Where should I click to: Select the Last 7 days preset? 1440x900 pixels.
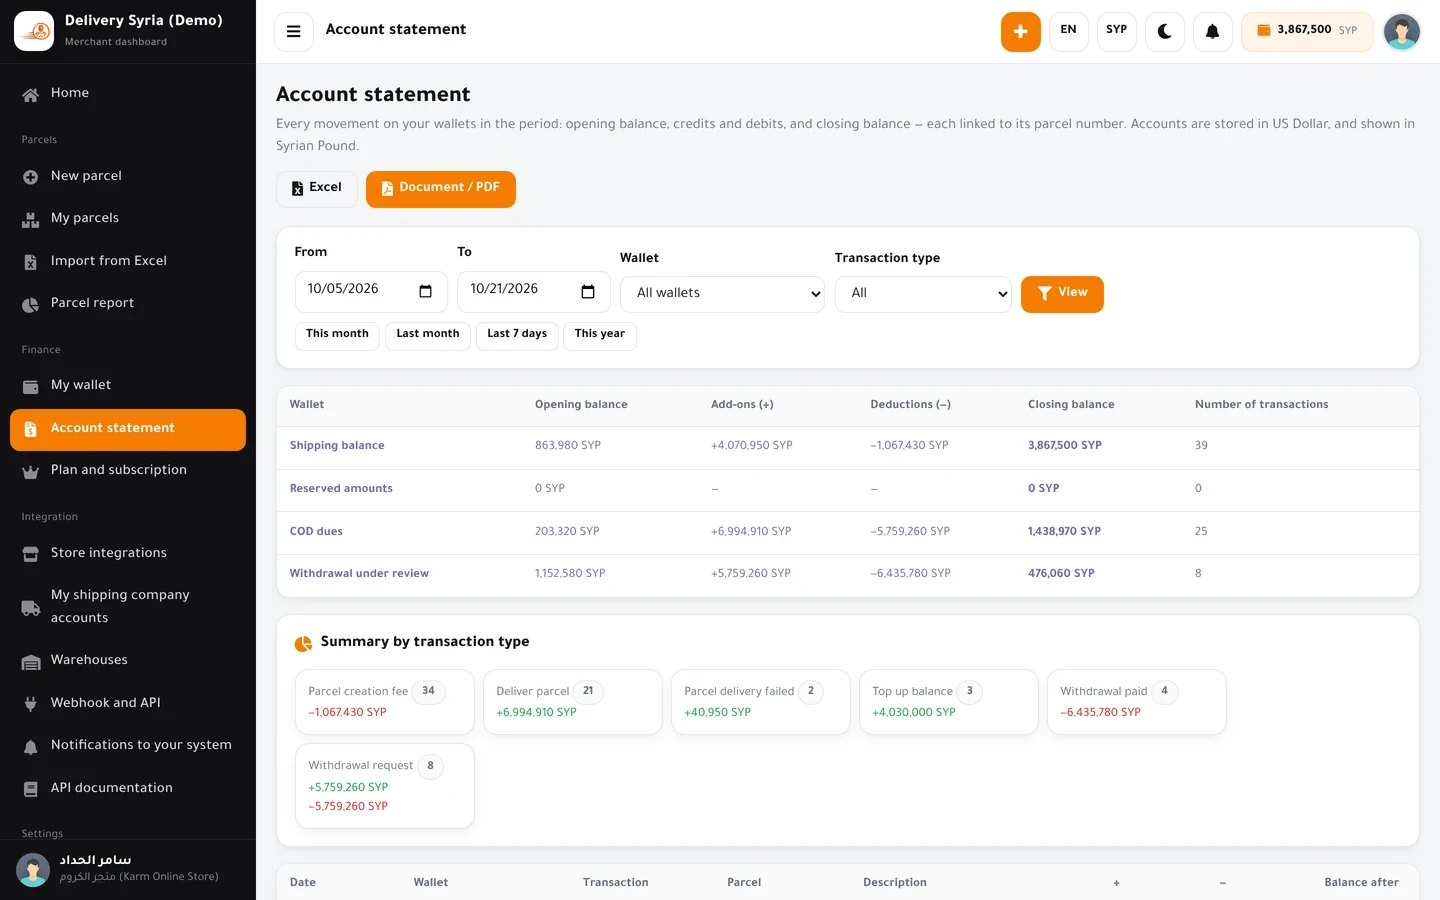(517, 335)
